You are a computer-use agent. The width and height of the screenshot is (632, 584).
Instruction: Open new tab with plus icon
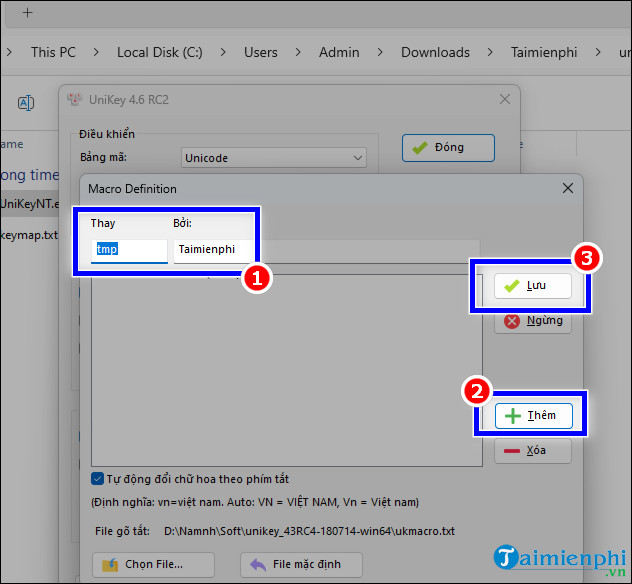coord(27,13)
